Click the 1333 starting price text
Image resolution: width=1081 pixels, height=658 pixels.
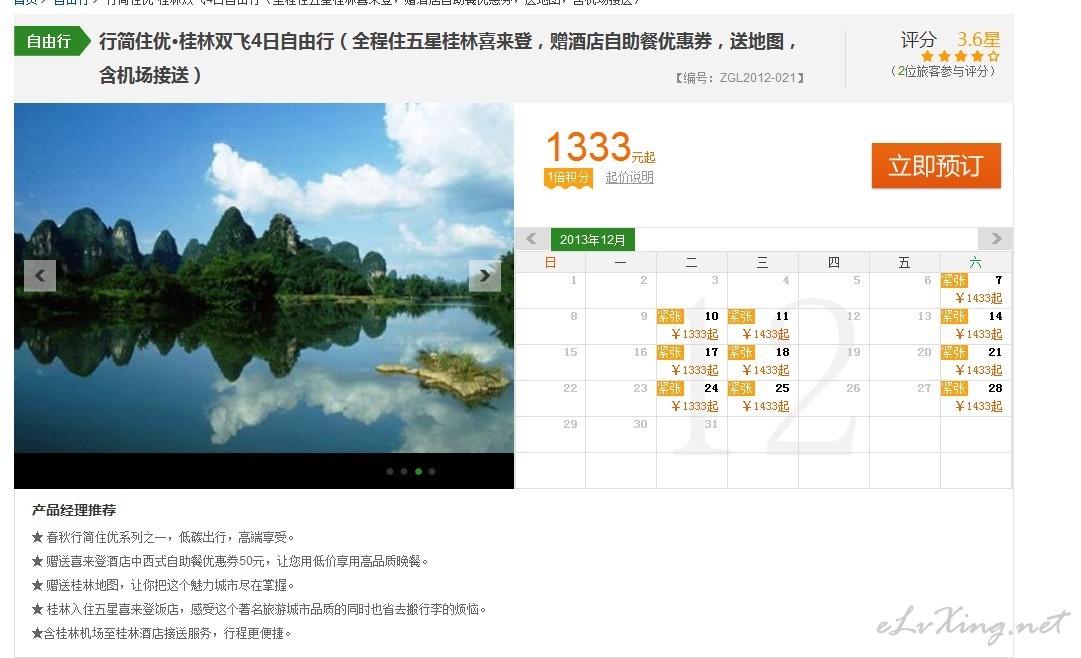pyautogui.click(x=588, y=146)
